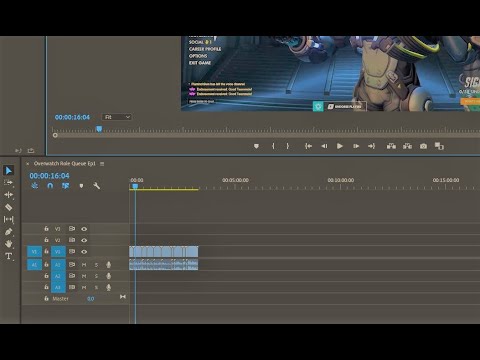The height and width of the screenshot is (360, 480).
Task: Start voice-over record on A2
Action: click(x=108, y=276)
